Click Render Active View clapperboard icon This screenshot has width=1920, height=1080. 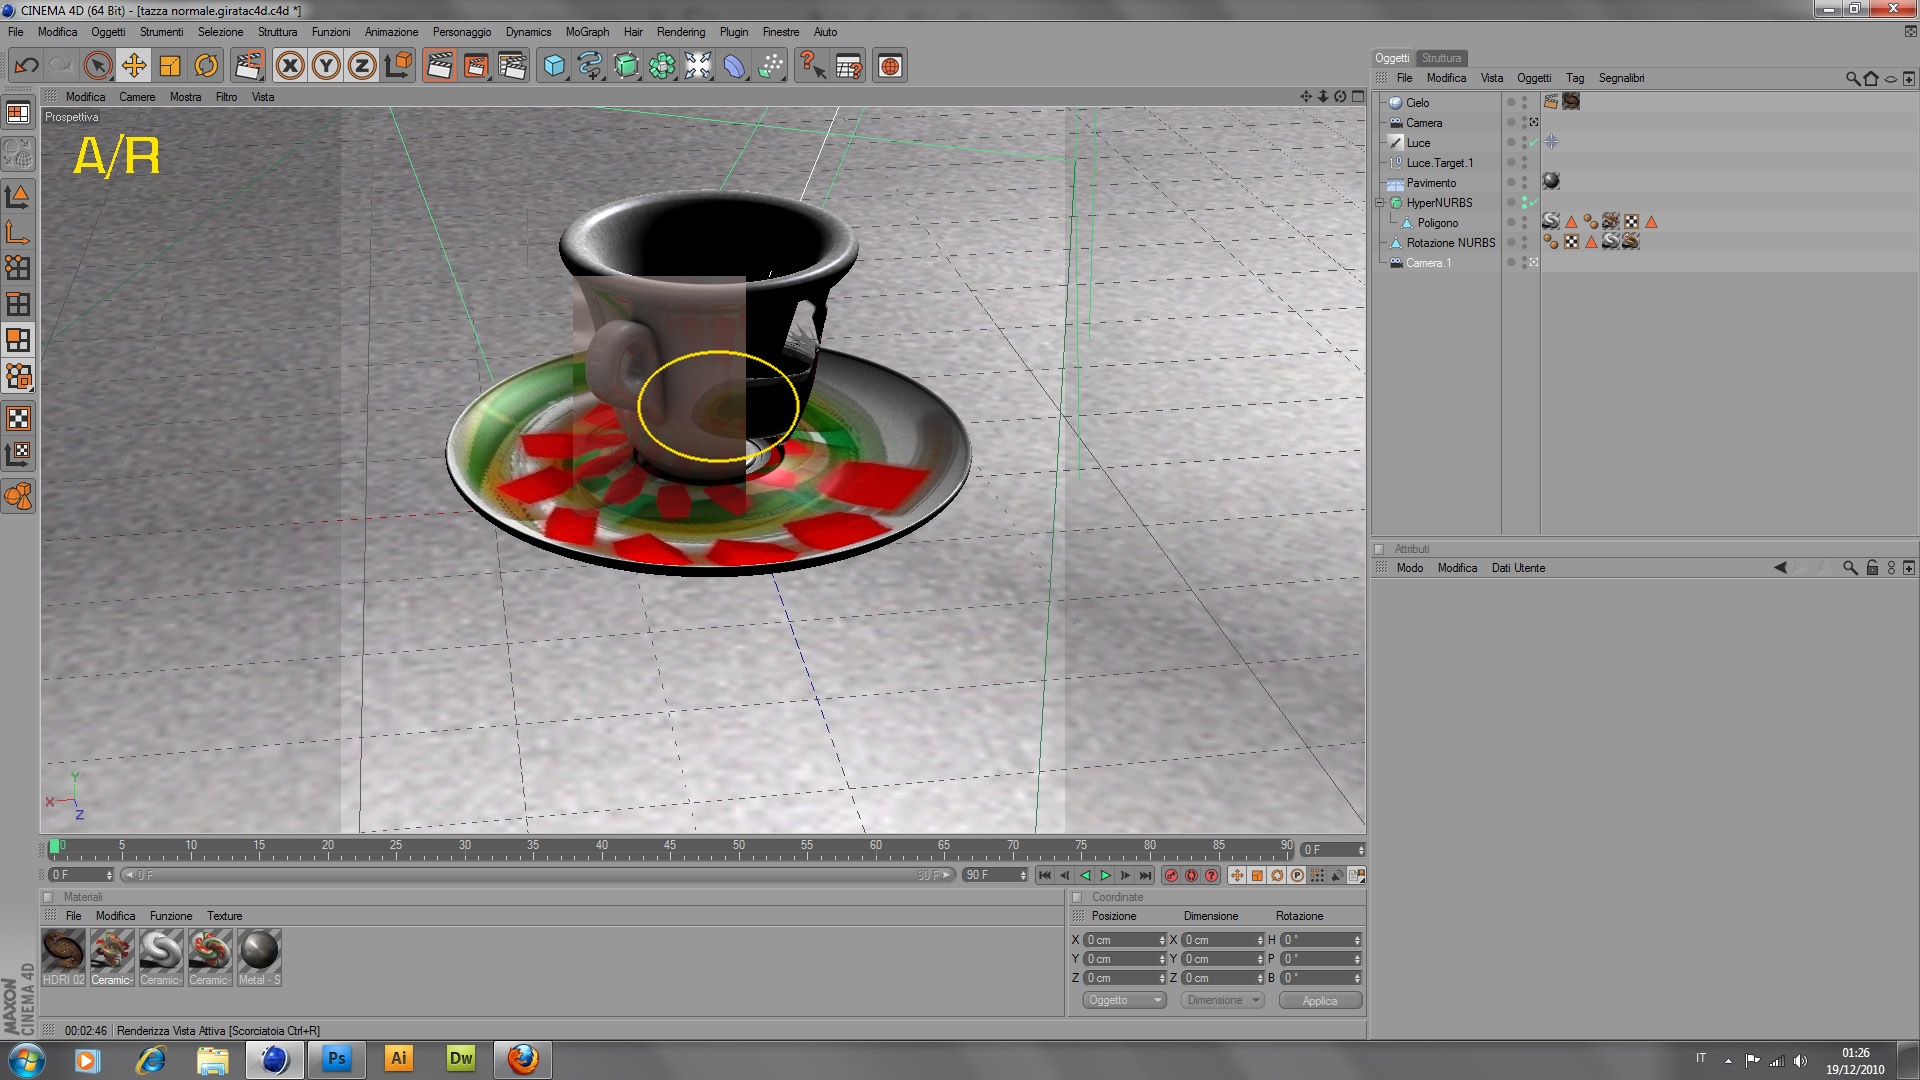[439, 66]
